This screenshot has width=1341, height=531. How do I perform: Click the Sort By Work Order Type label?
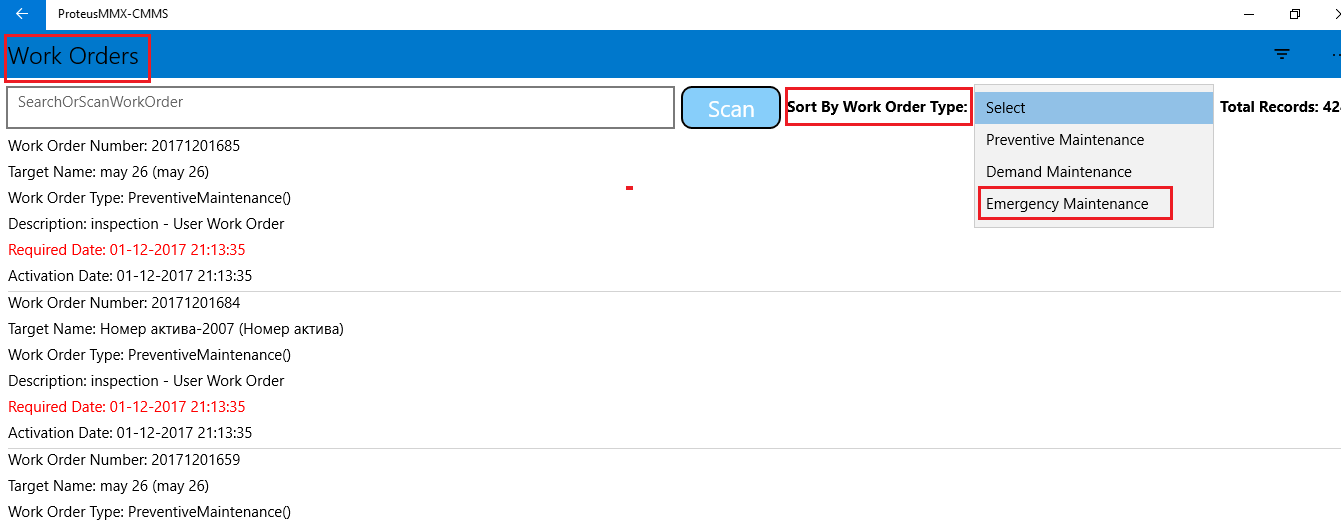(x=878, y=107)
